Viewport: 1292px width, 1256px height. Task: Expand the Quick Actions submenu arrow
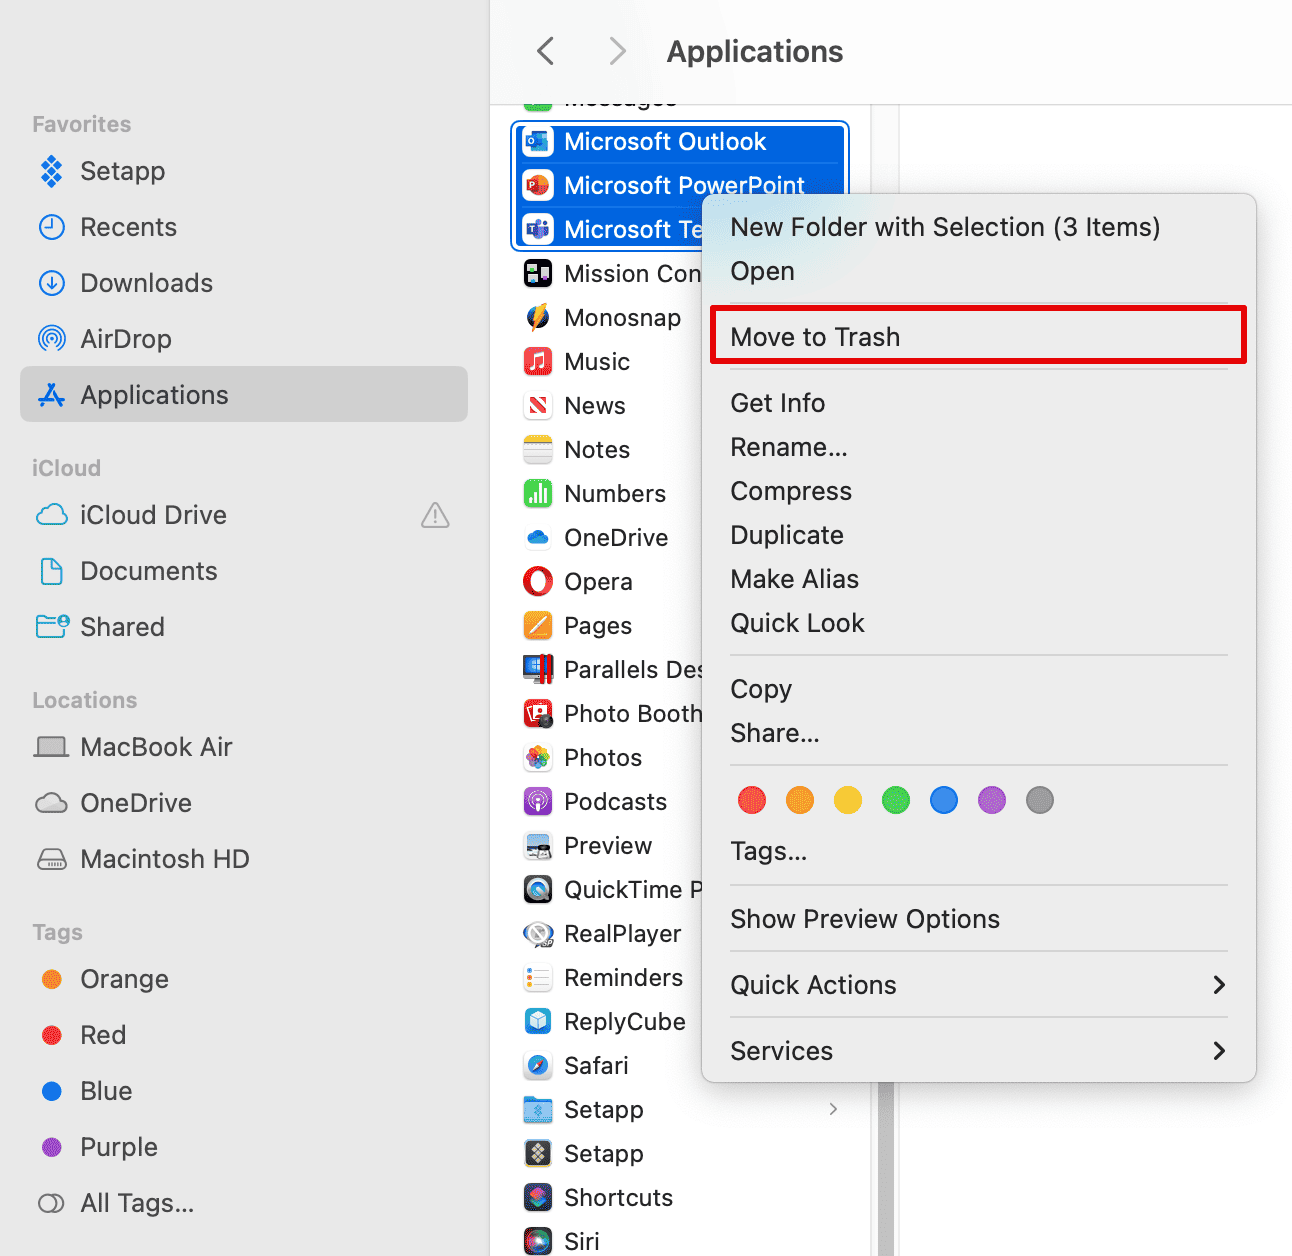point(1219,985)
